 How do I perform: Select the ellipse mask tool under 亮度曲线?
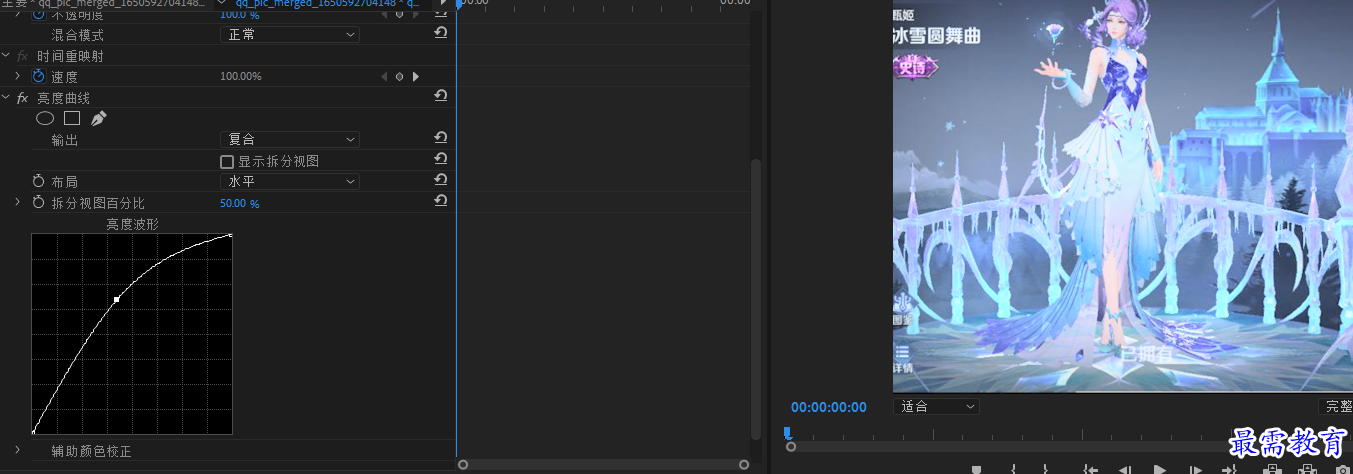click(45, 118)
